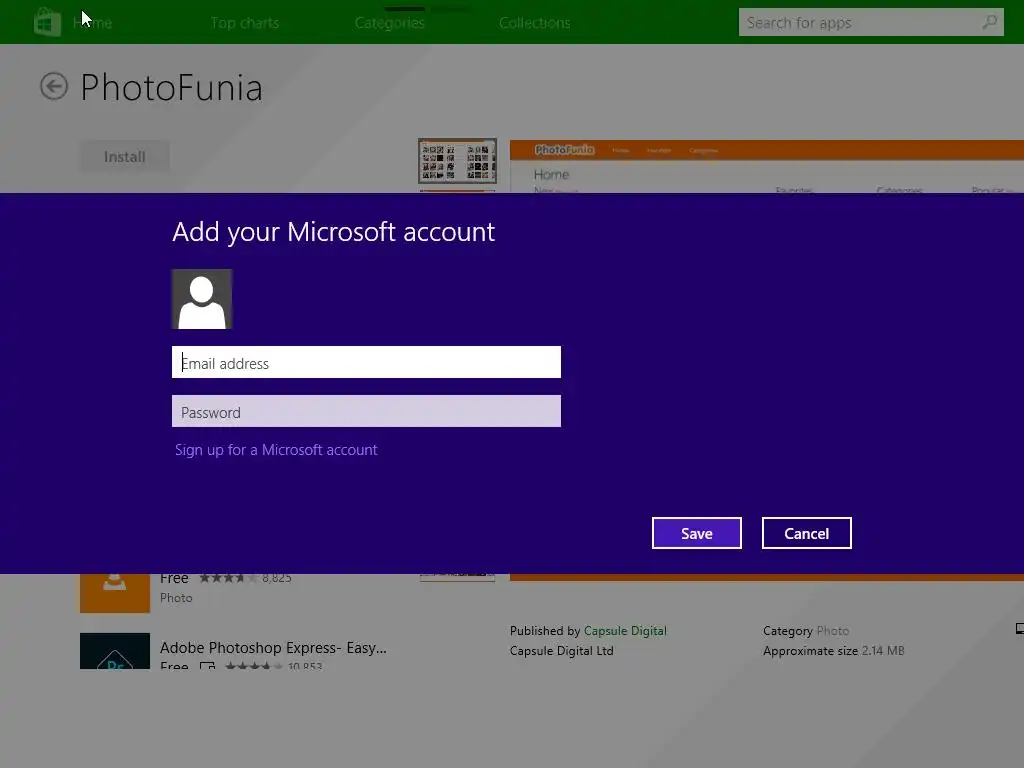Go back using the arrow next to PhotoFunia
Viewport: 1024px width, 768px height.
tap(54, 86)
